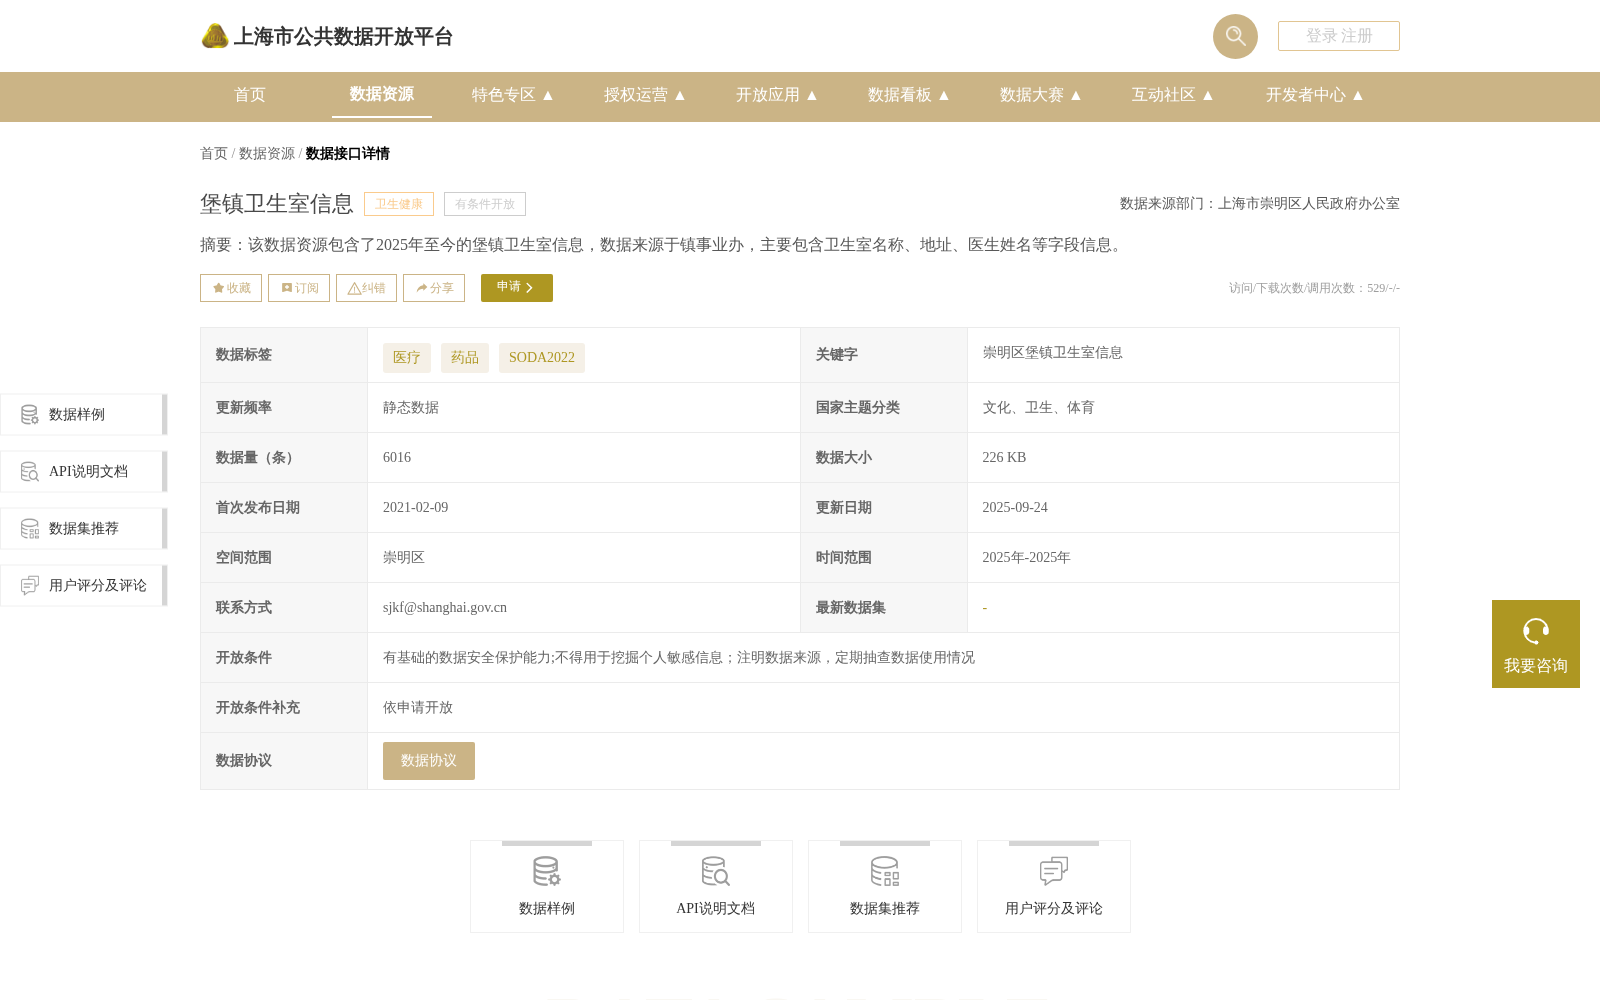Expand the 互动社区 nav dropdown
1600x1000 pixels.
(1173, 95)
